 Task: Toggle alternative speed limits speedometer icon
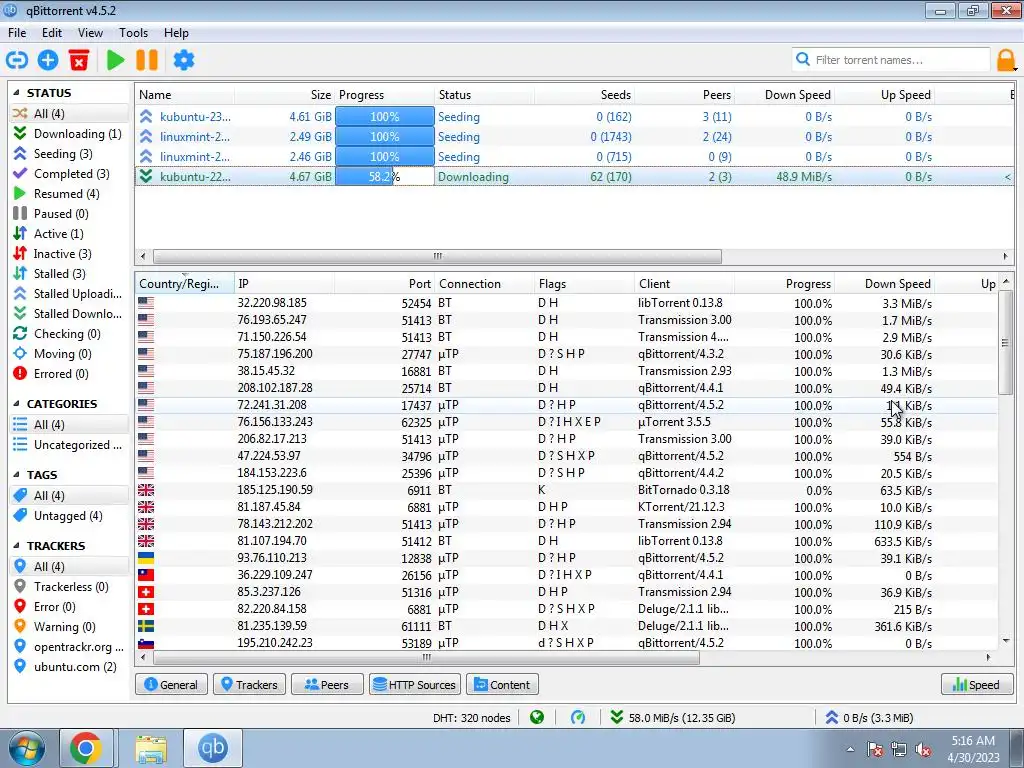pyautogui.click(x=578, y=718)
